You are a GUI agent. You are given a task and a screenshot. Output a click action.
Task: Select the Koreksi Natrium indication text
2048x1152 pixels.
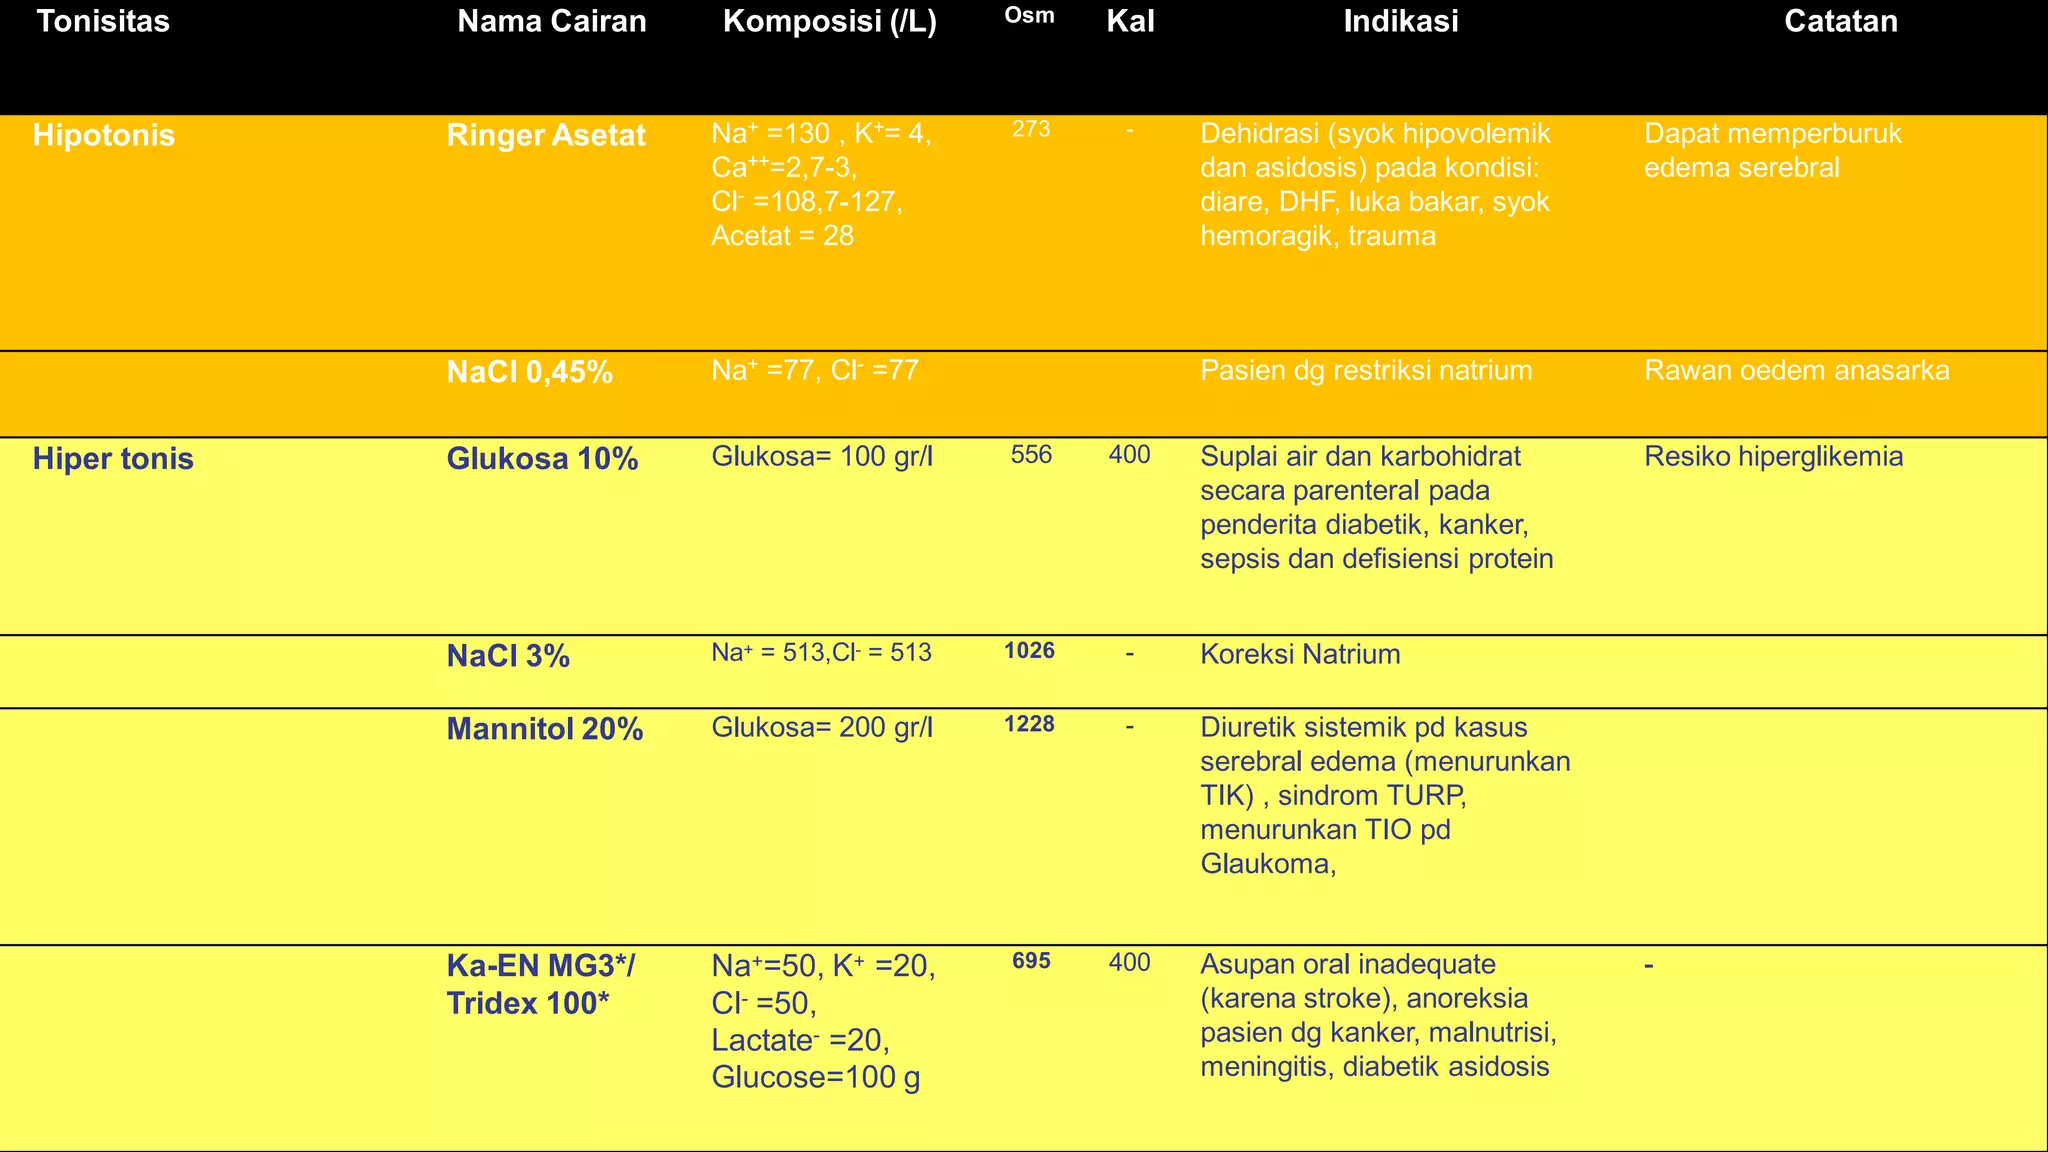(x=1300, y=655)
